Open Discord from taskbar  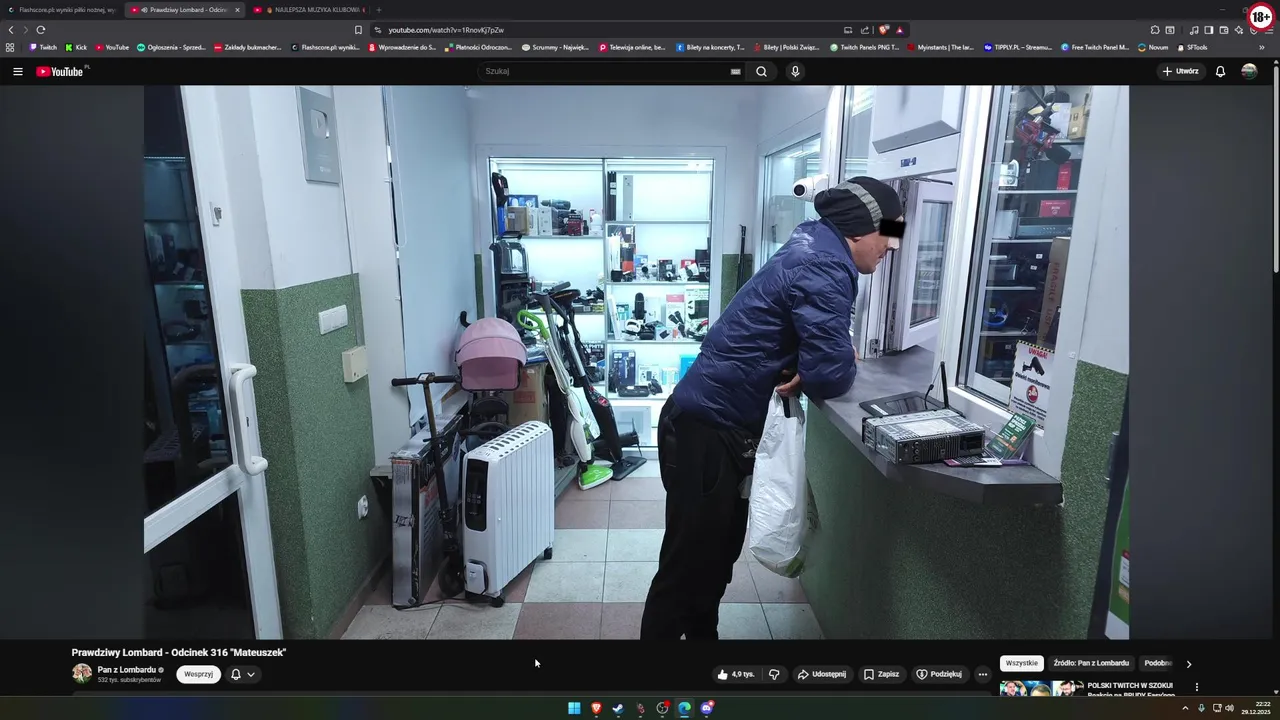(707, 708)
